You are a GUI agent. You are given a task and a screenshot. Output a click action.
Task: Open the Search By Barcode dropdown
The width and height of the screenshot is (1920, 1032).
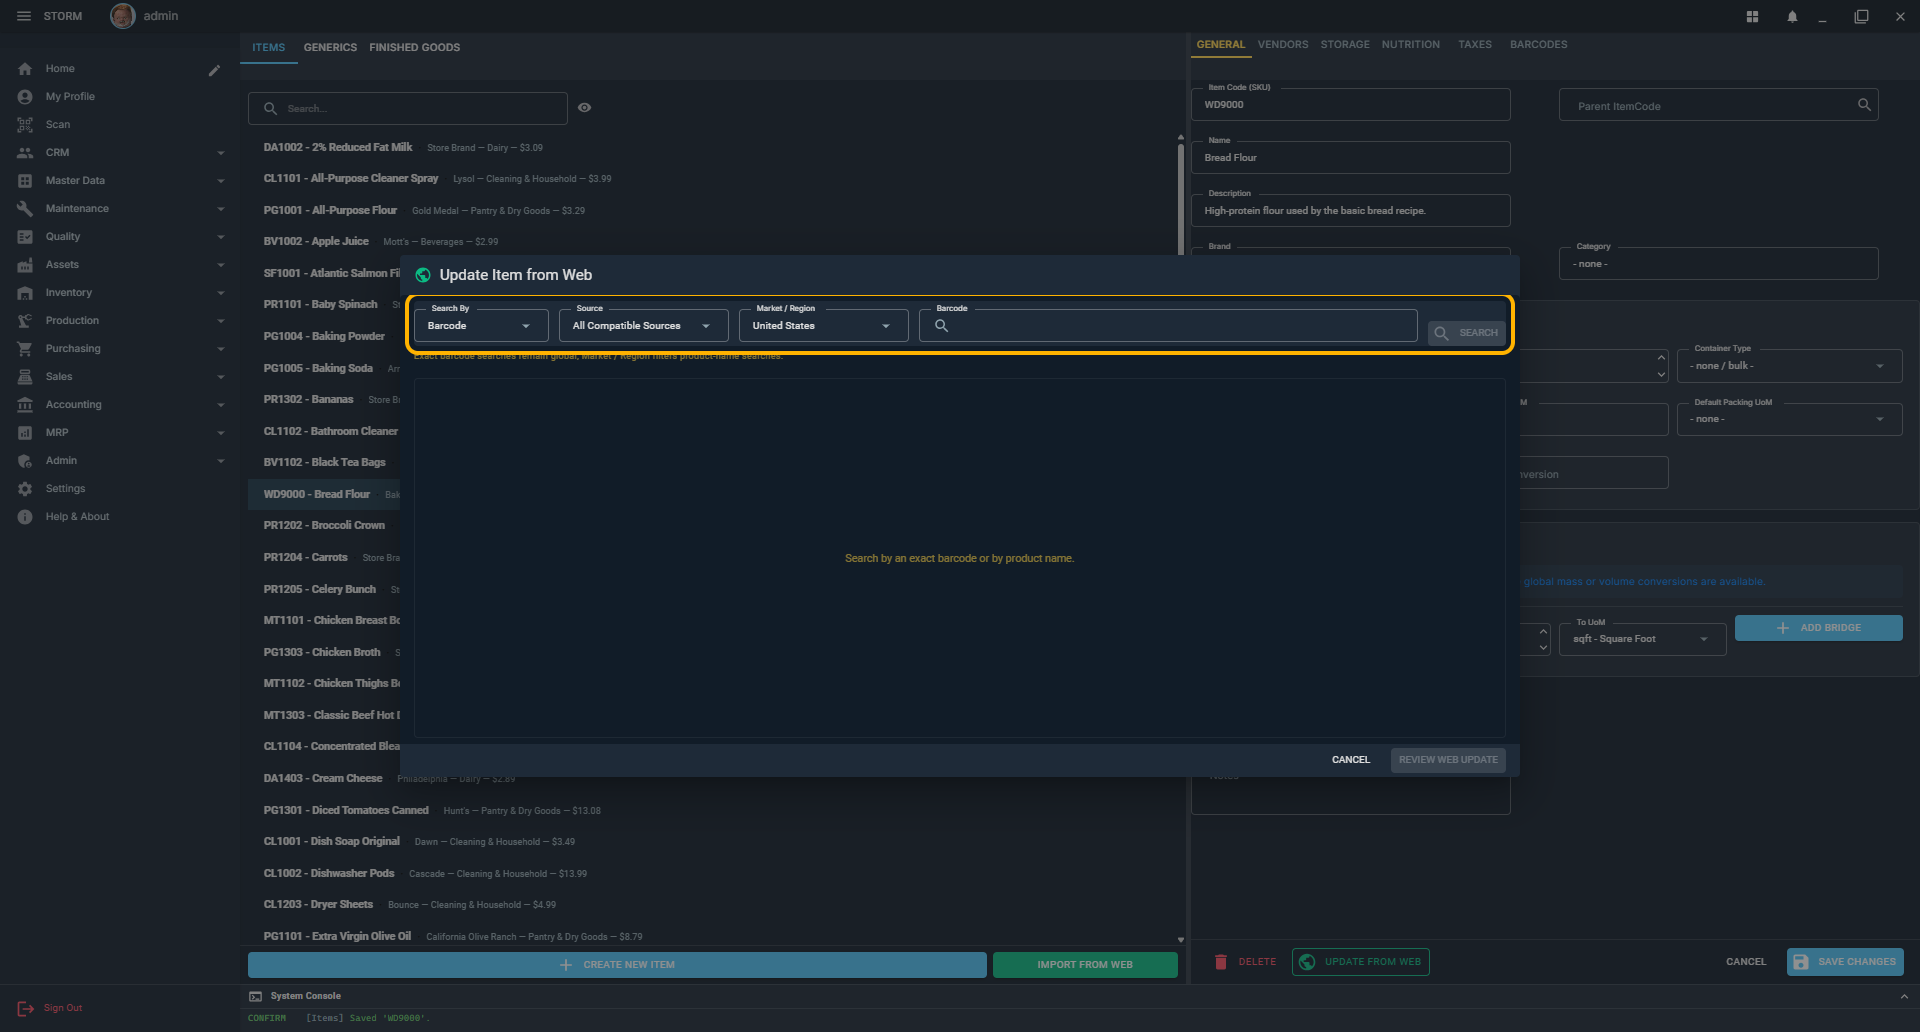[x=481, y=326]
